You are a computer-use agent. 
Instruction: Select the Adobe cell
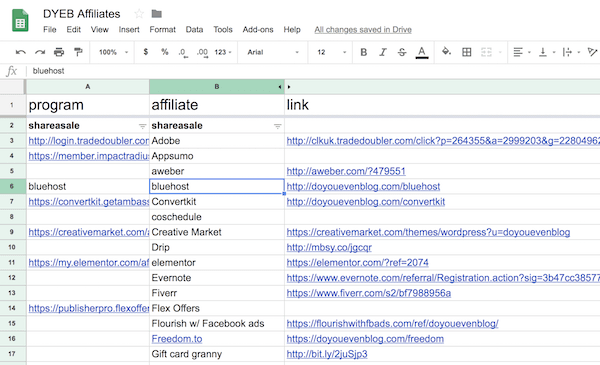point(217,141)
